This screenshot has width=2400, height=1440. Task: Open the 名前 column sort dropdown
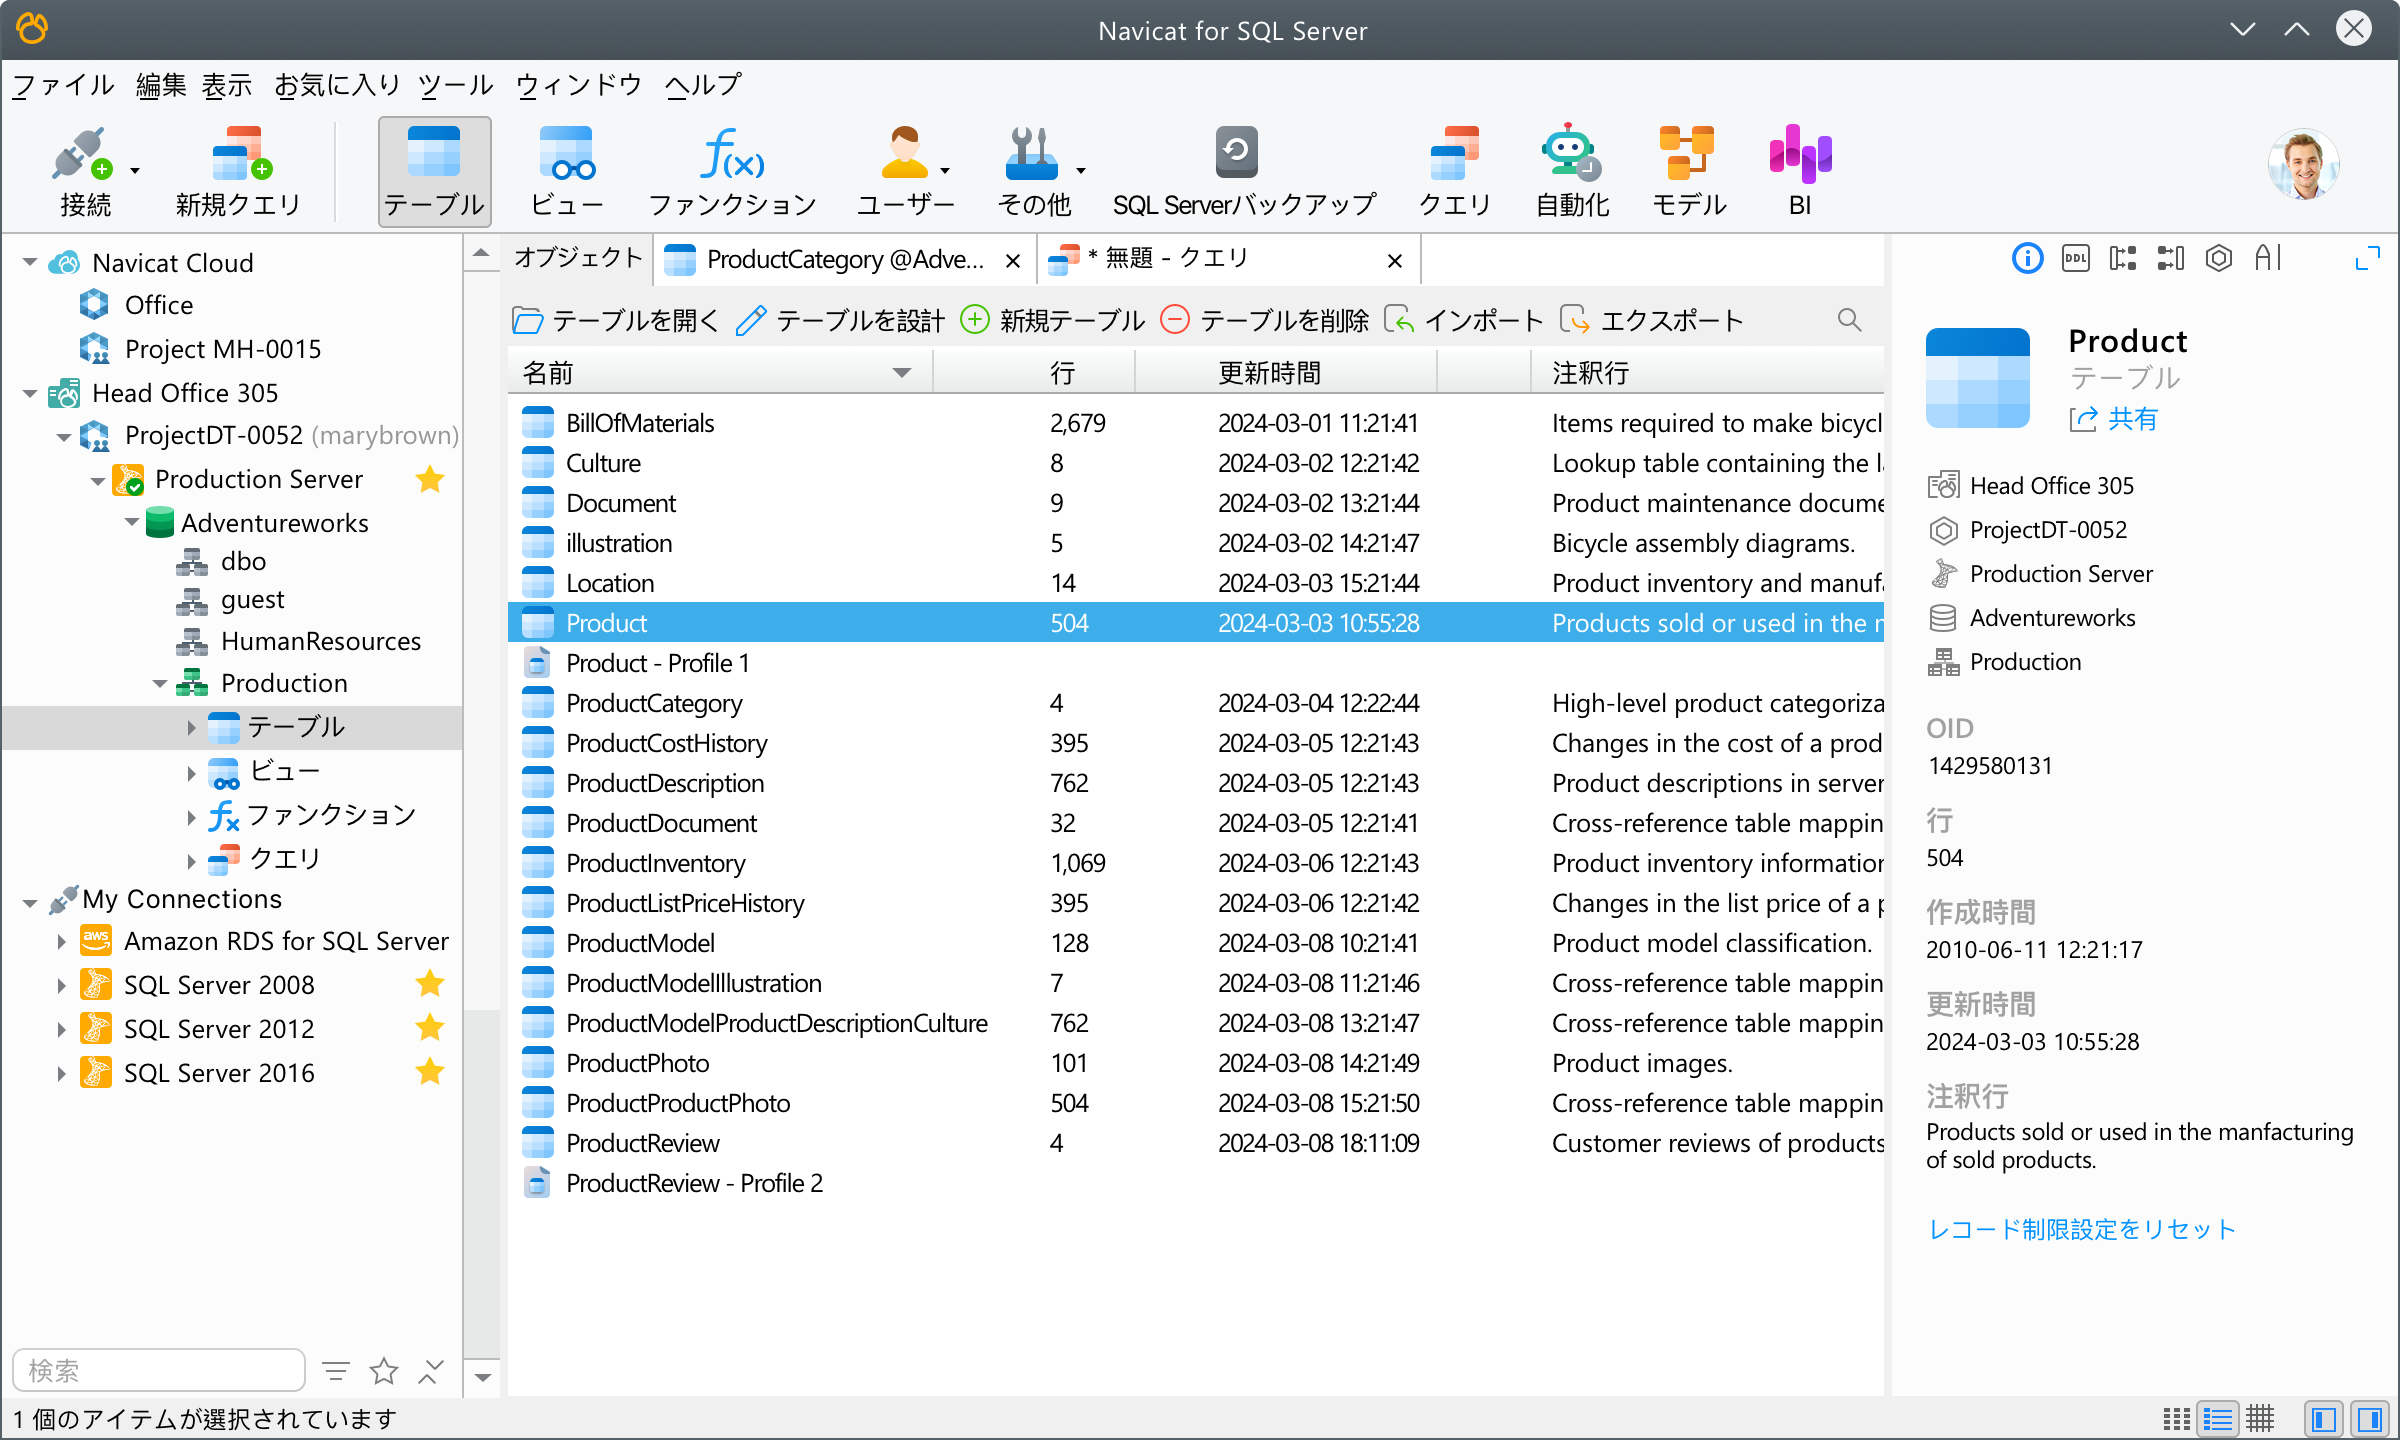[x=901, y=373]
